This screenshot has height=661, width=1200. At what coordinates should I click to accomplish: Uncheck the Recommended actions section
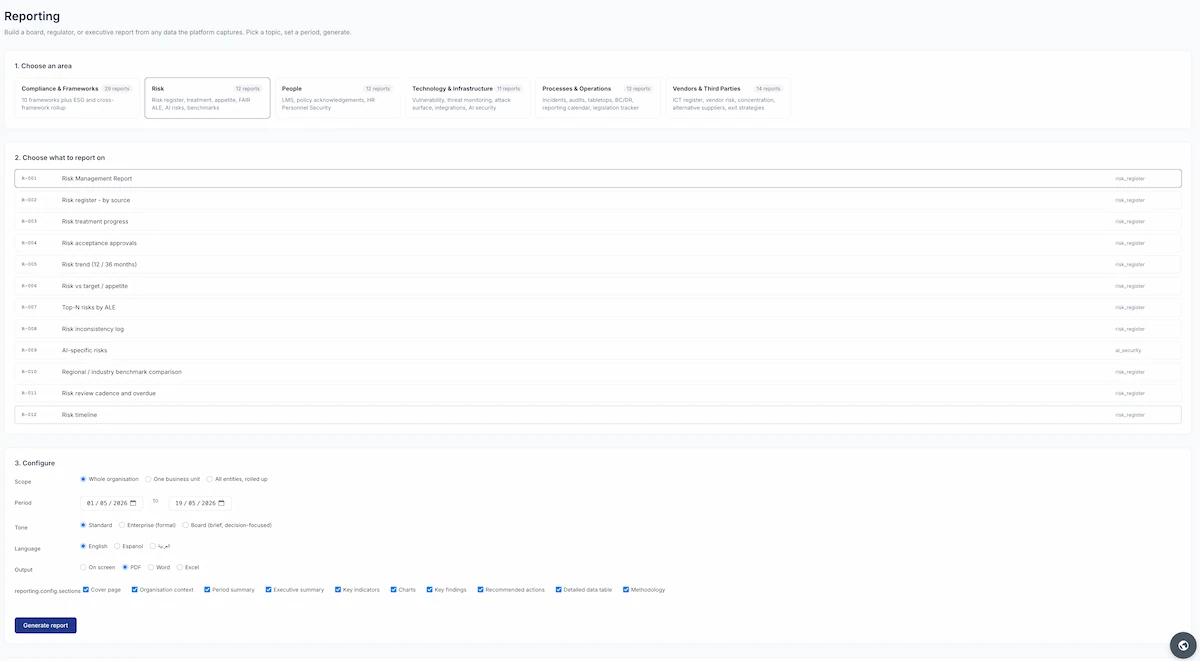point(481,590)
